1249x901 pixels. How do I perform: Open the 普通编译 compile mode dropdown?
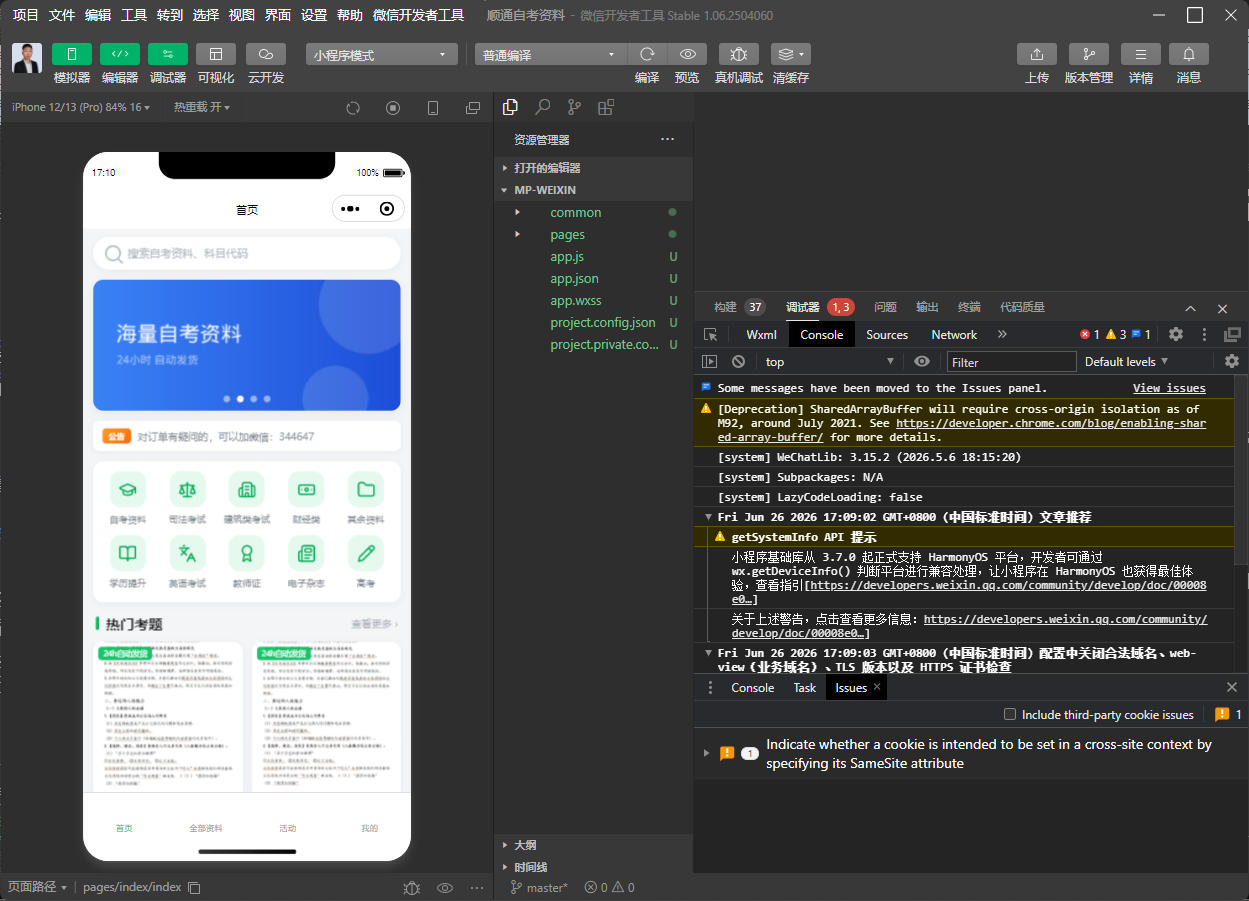tap(551, 55)
